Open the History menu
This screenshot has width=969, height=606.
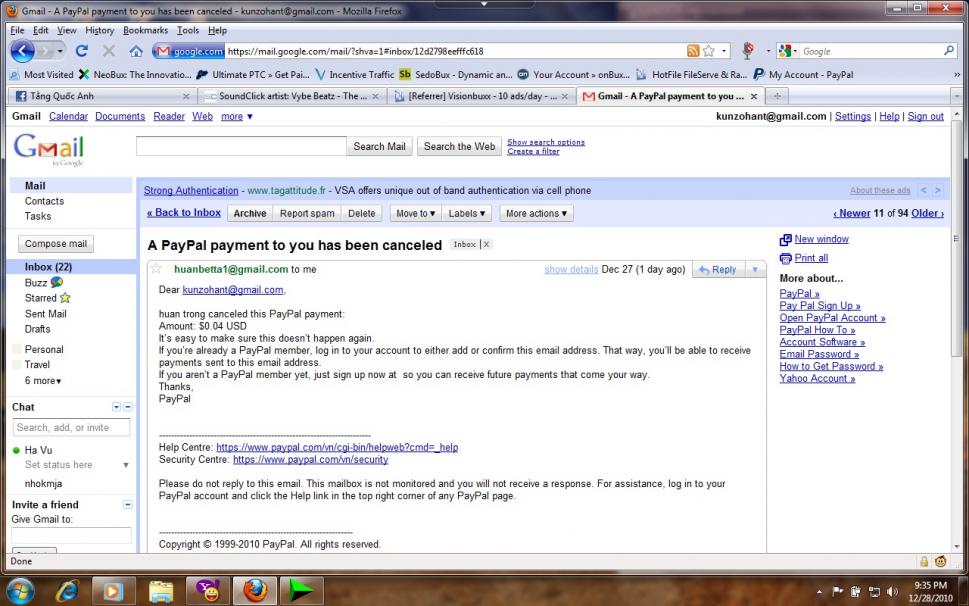tap(99, 30)
